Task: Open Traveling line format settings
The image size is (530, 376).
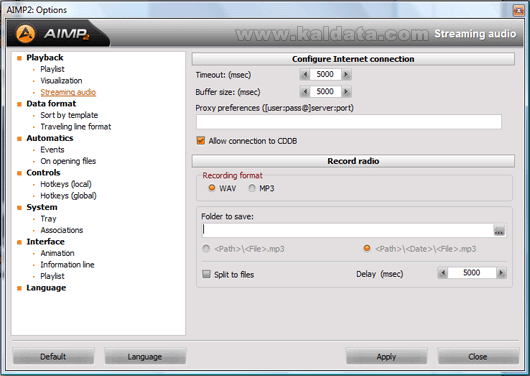Action: 76,126
